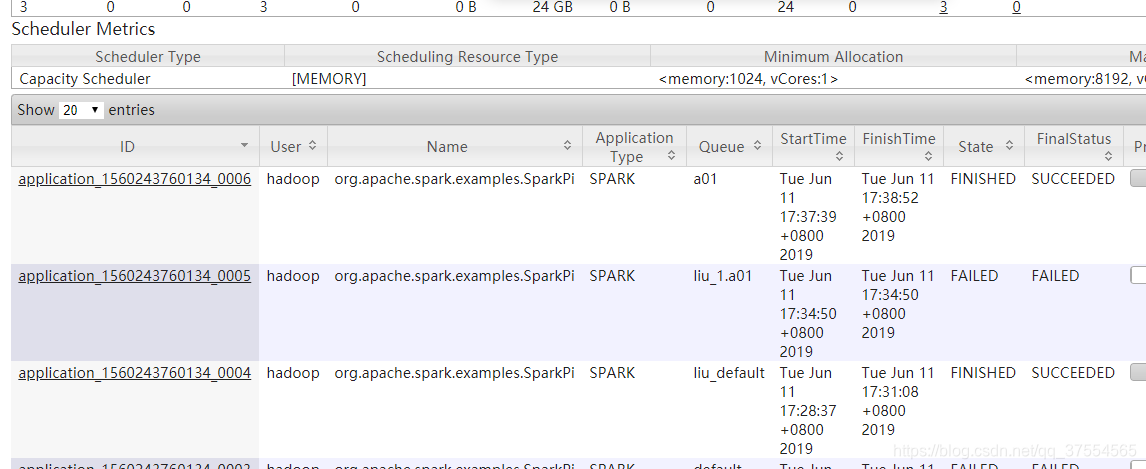Open the Show entries count dropdown

(x=81, y=110)
